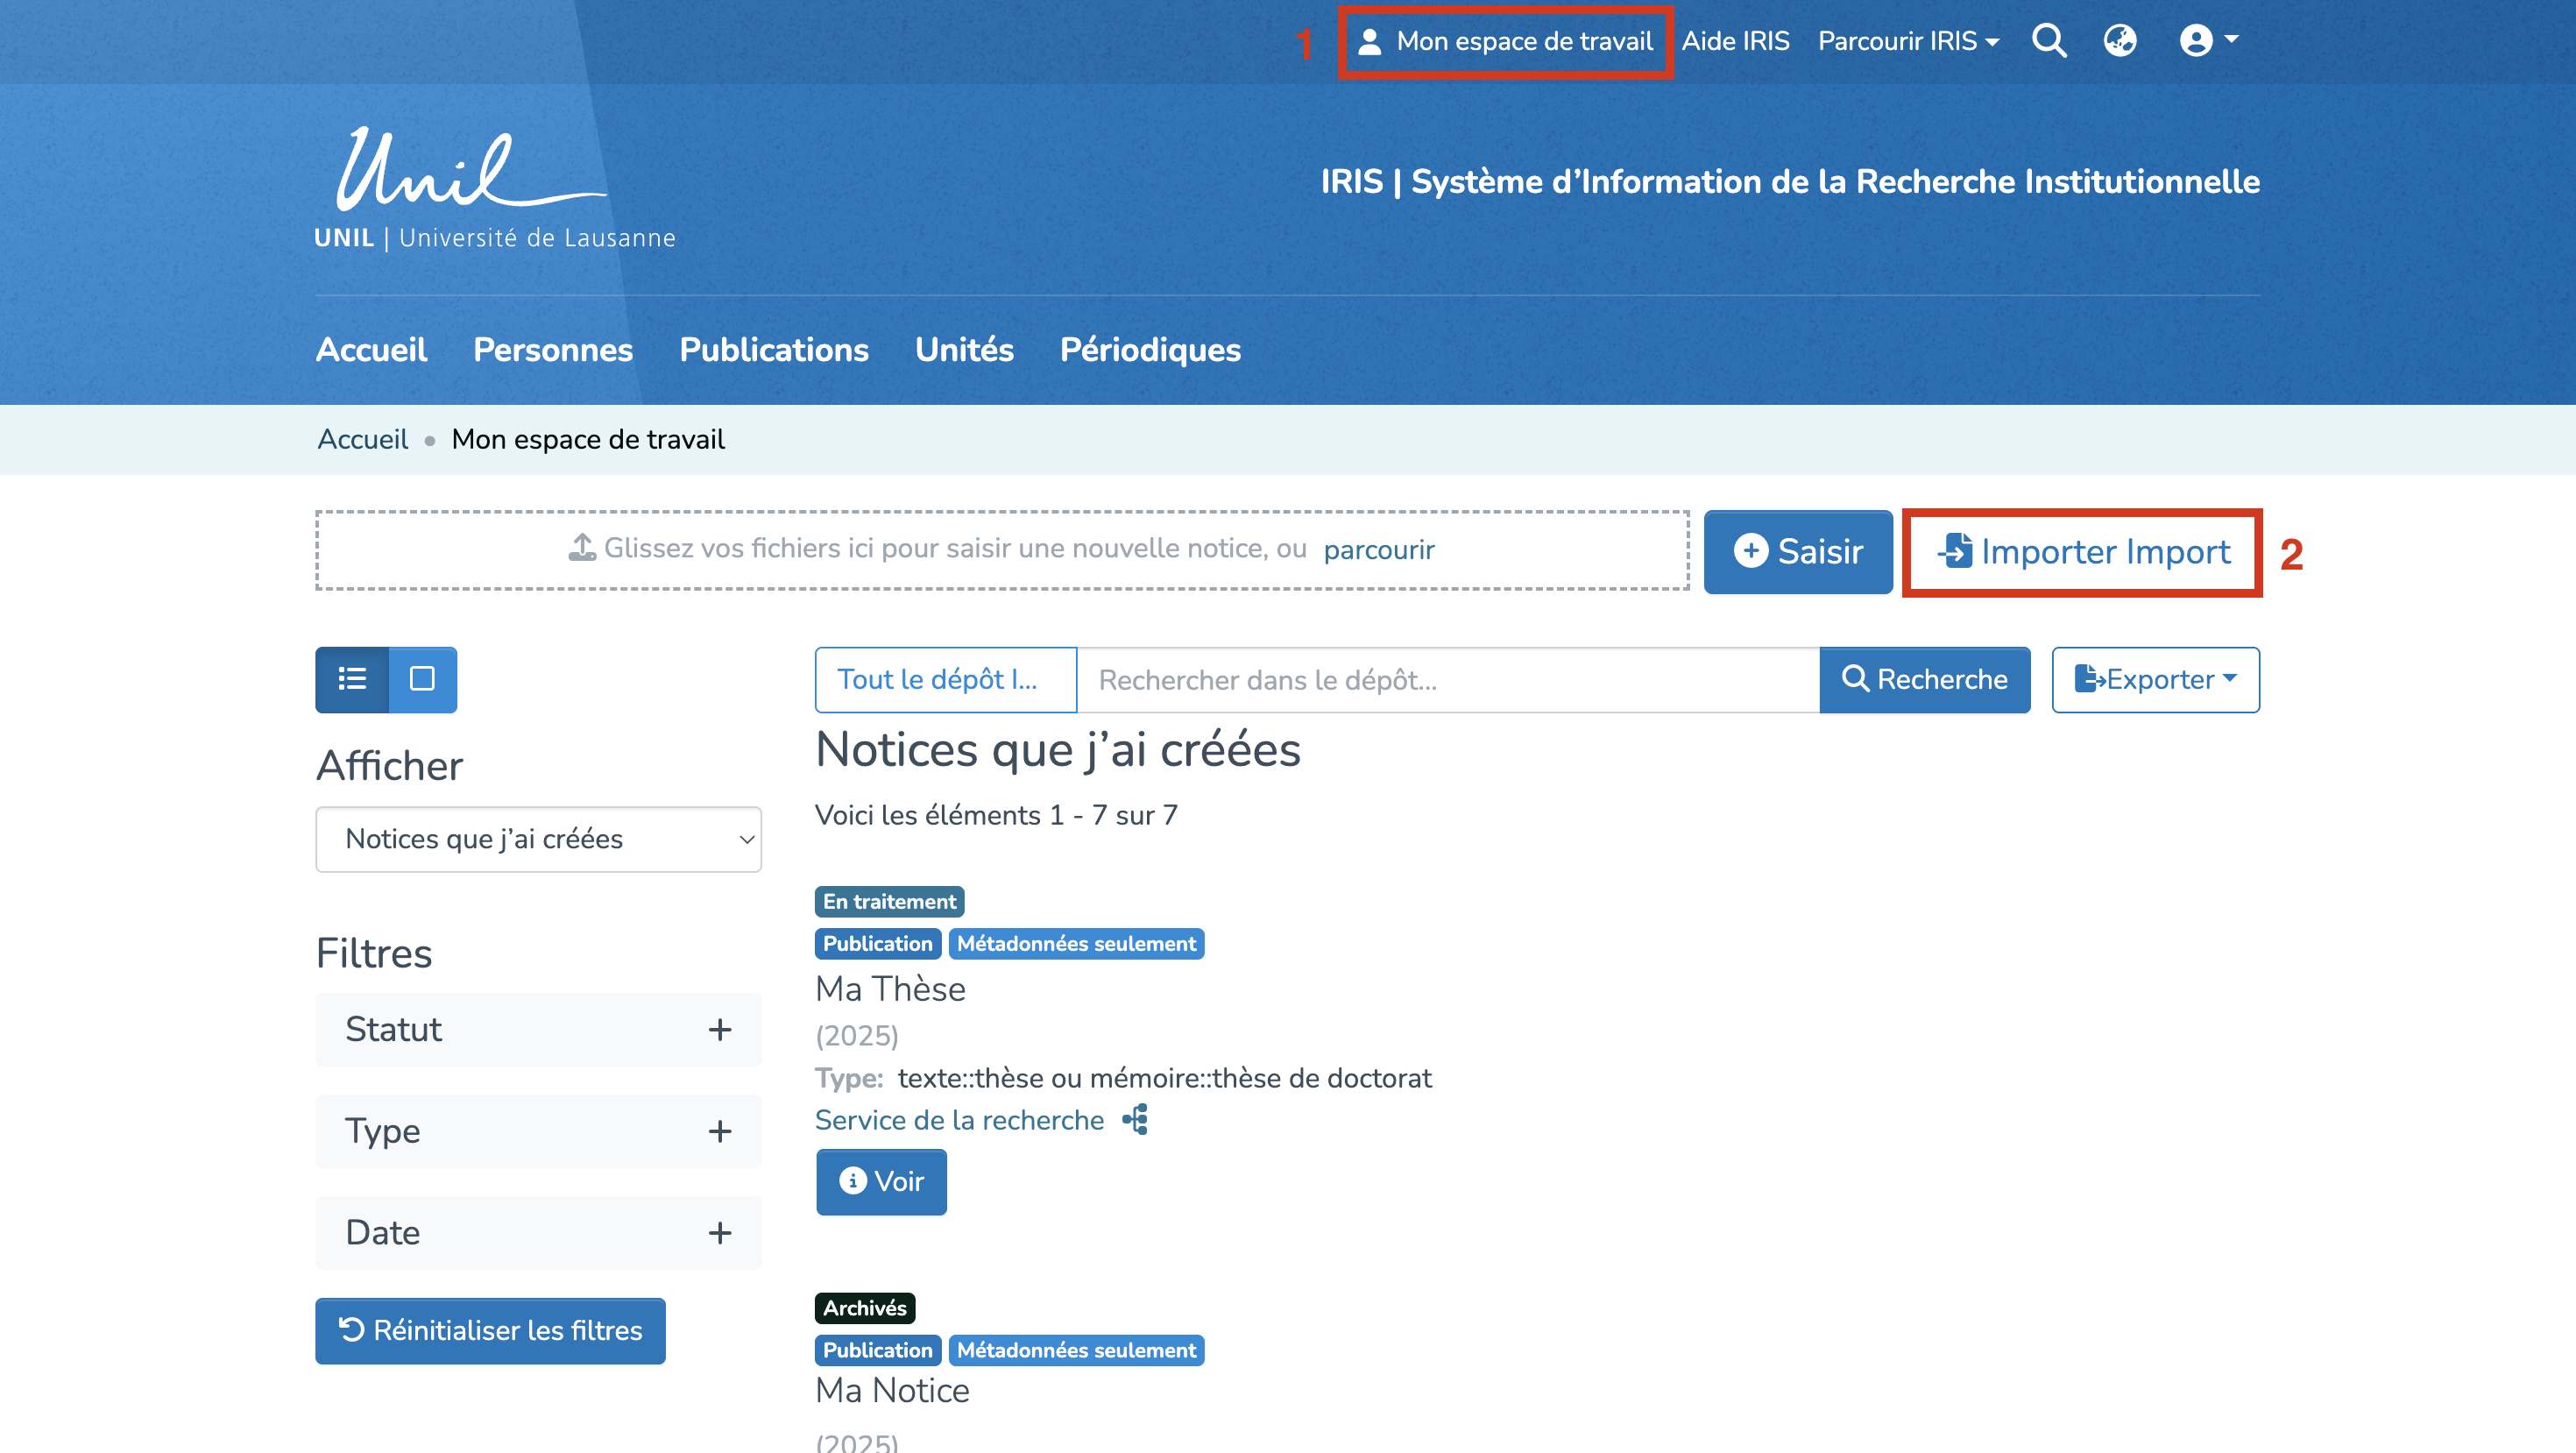The height and width of the screenshot is (1453, 2576).
Task: Click the organization tree icon beside Service de la recherche
Action: (1136, 1120)
